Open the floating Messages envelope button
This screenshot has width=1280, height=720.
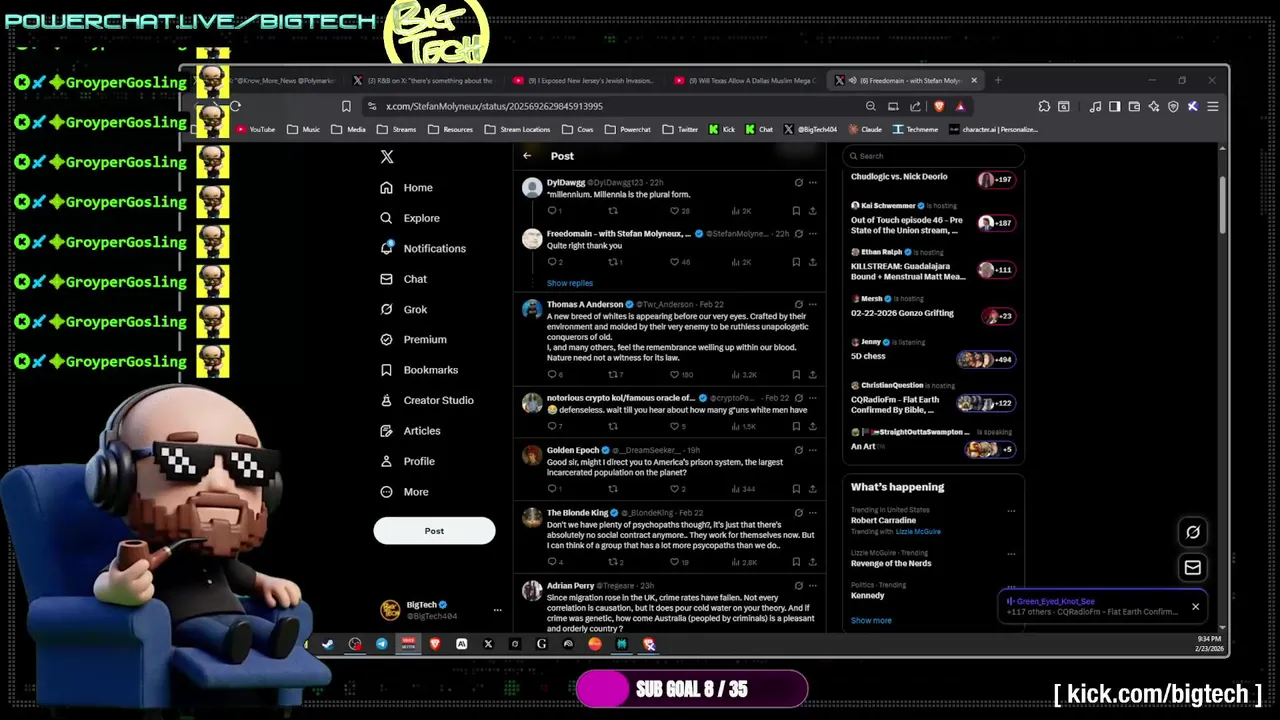pos(1193,568)
